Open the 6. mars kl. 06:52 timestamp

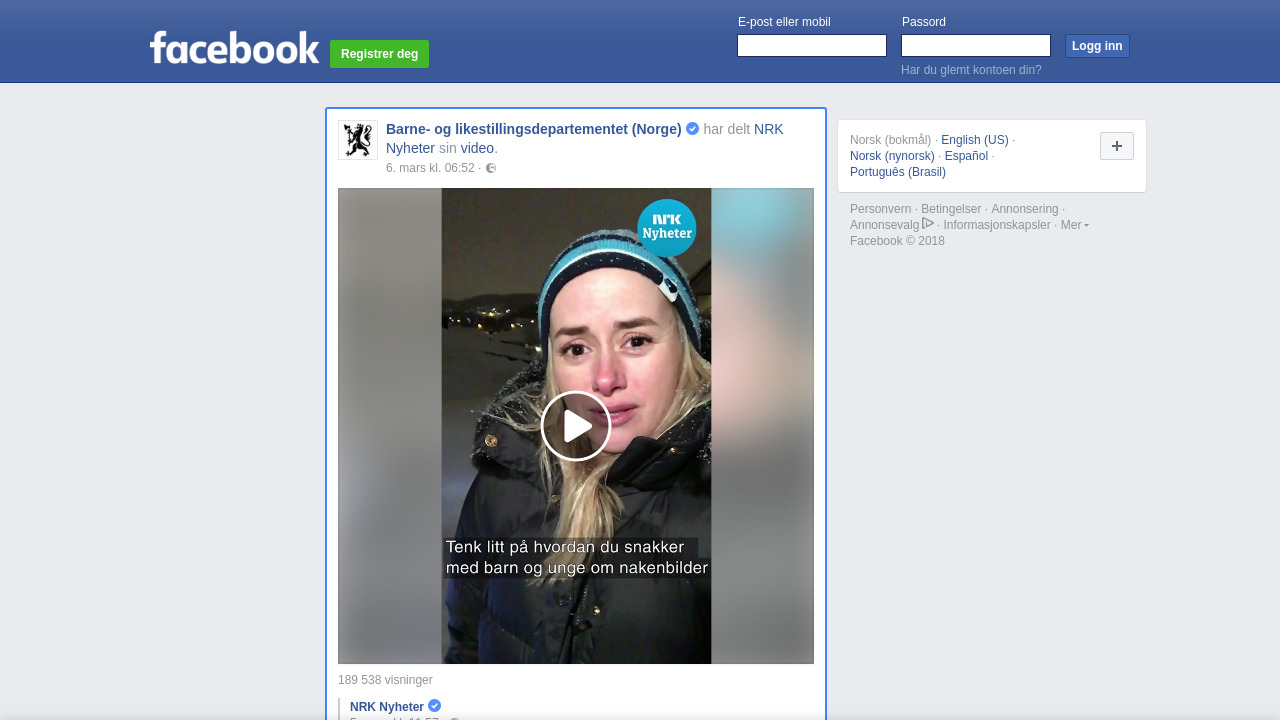(430, 168)
